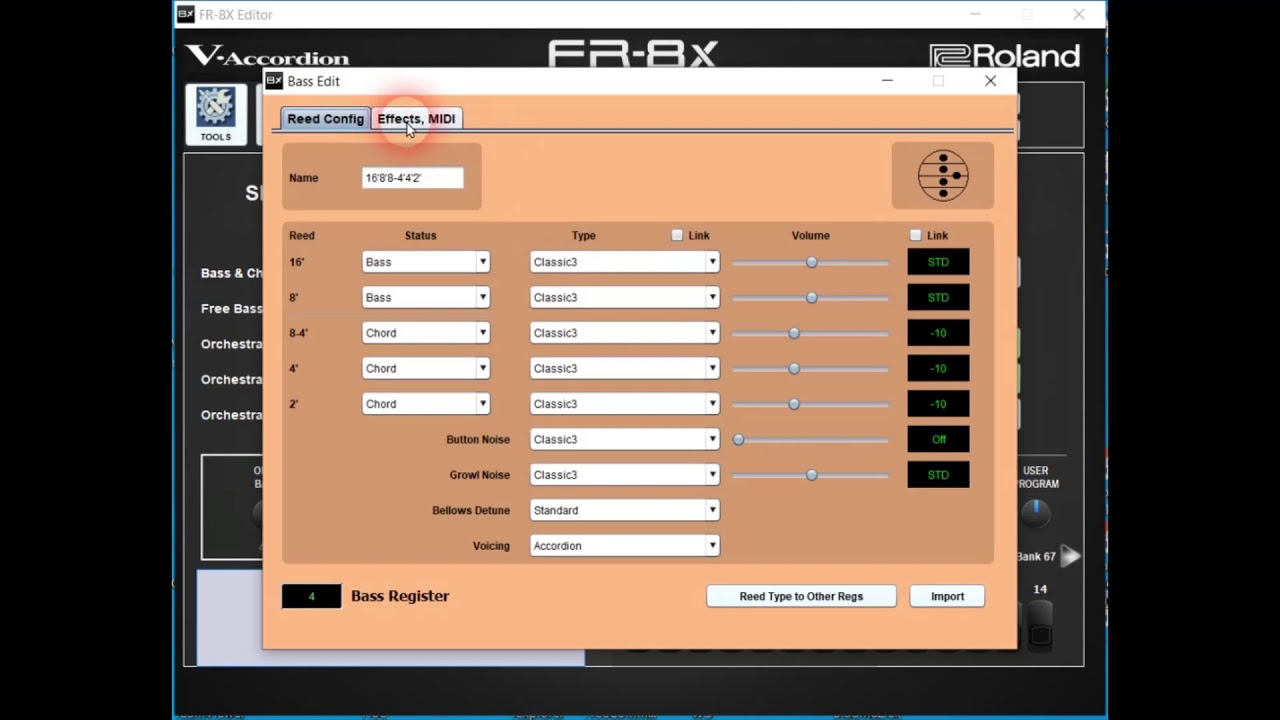The width and height of the screenshot is (1280, 720).
Task: Close the FR-8X Editor main window
Action: pyautogui.click(x=1079, y=14)
